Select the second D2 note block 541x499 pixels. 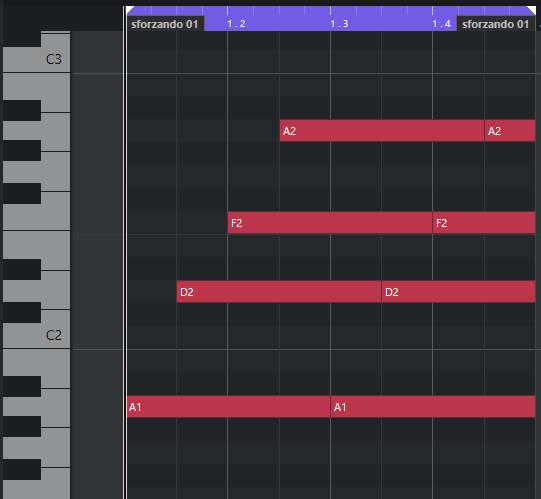coord(459,292)
